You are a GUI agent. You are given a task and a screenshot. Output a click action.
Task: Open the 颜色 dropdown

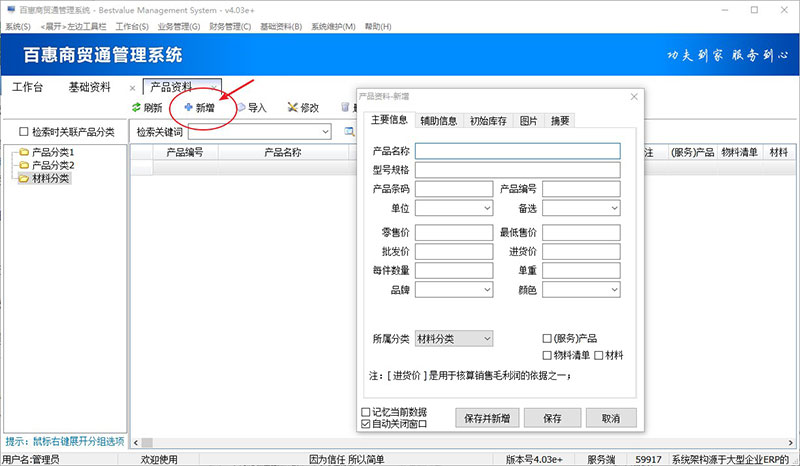click(614, 290)
